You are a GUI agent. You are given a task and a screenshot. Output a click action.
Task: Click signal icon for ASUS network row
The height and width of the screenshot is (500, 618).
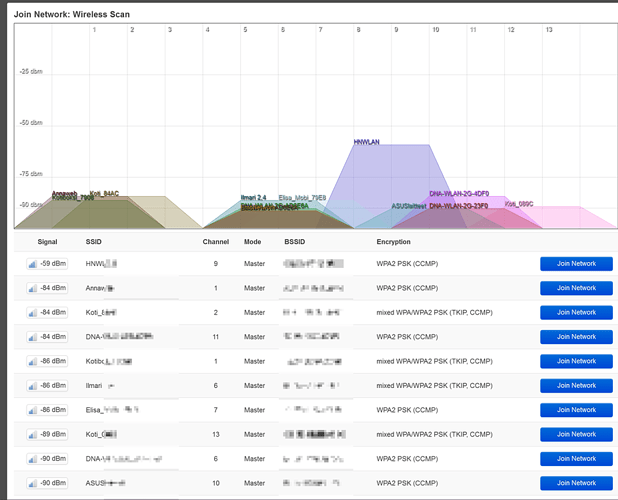33,483
